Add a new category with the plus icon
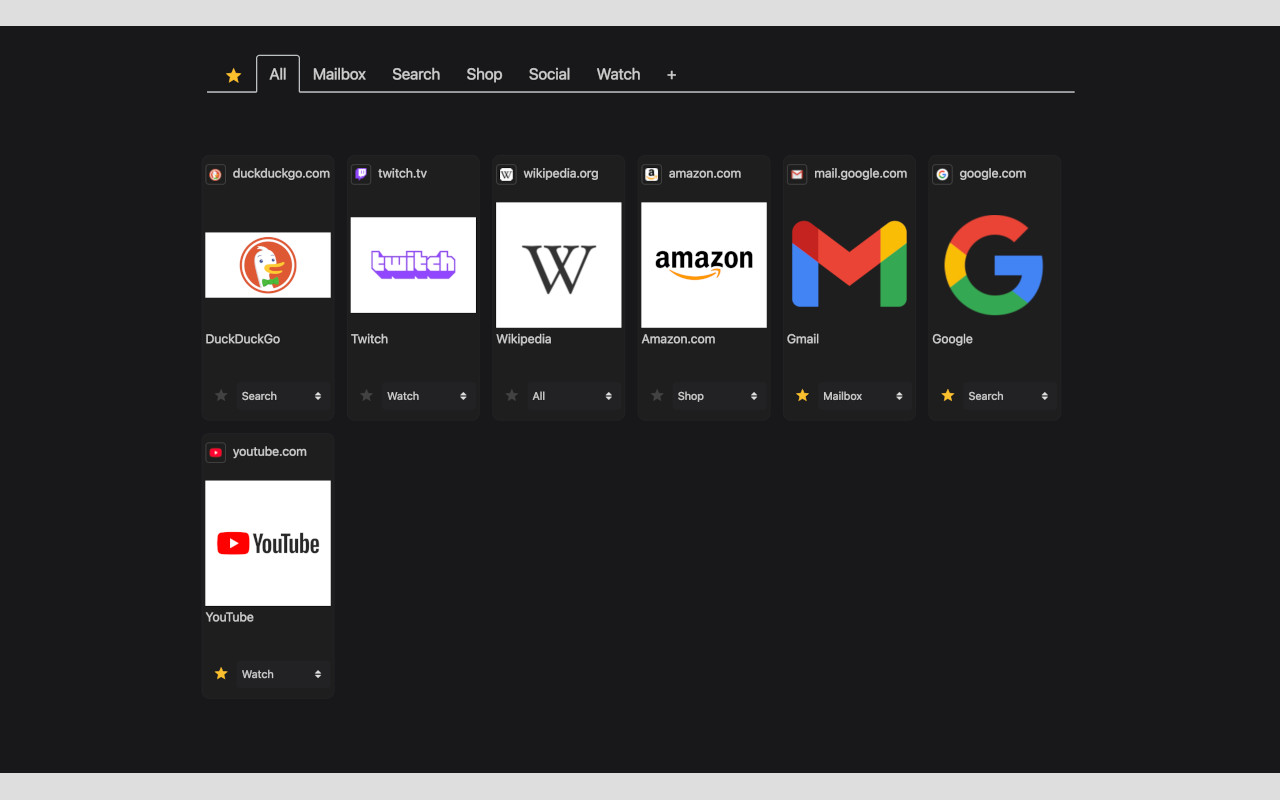The width and height of the screenshot is (1280, 800). (x=671, y=75)
